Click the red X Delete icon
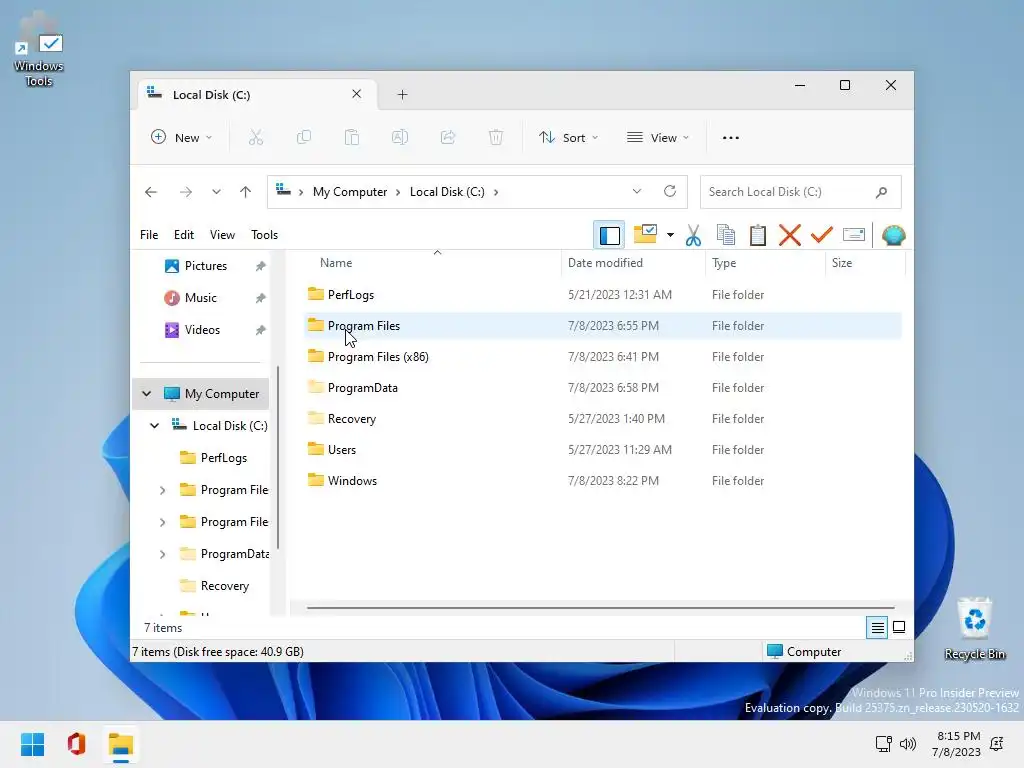Viewport: 1024px width, 768px height. coord(790,235)
